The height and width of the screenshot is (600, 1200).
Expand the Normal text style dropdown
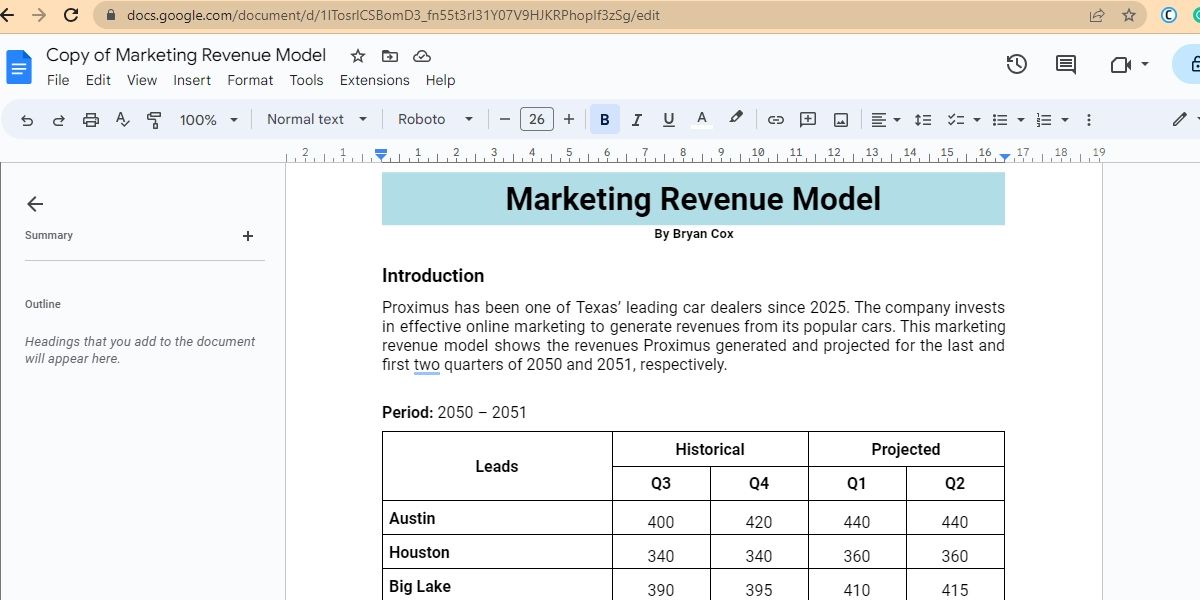tap(316, 119)
